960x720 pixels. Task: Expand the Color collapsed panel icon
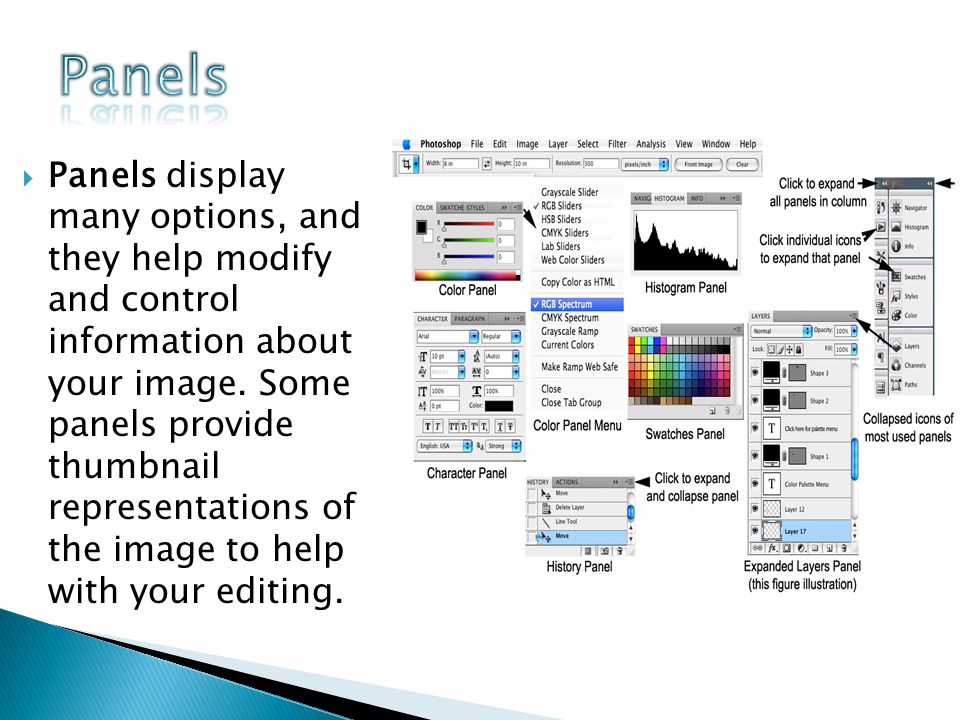click(x=896, y=315)
